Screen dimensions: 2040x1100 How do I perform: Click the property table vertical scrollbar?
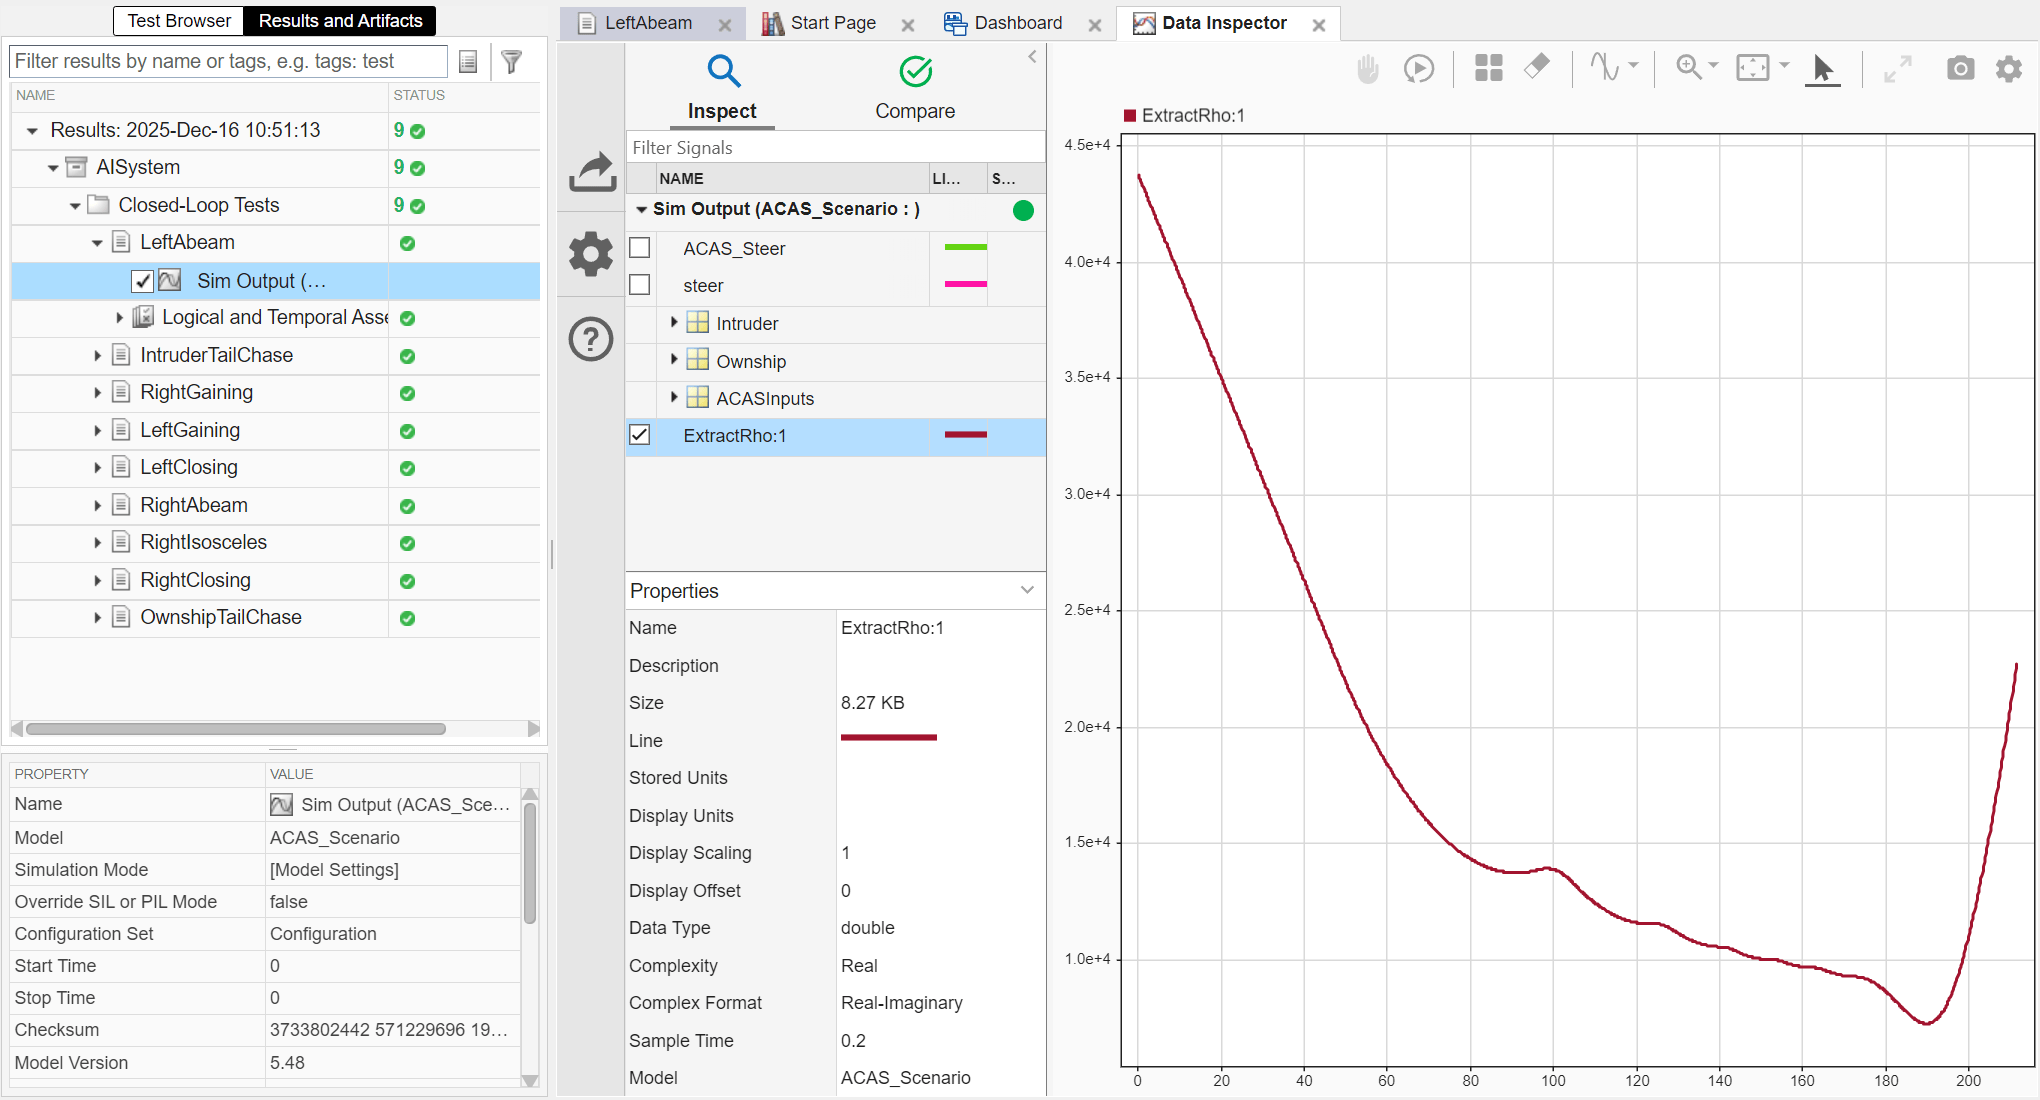[x=530, y=862]
